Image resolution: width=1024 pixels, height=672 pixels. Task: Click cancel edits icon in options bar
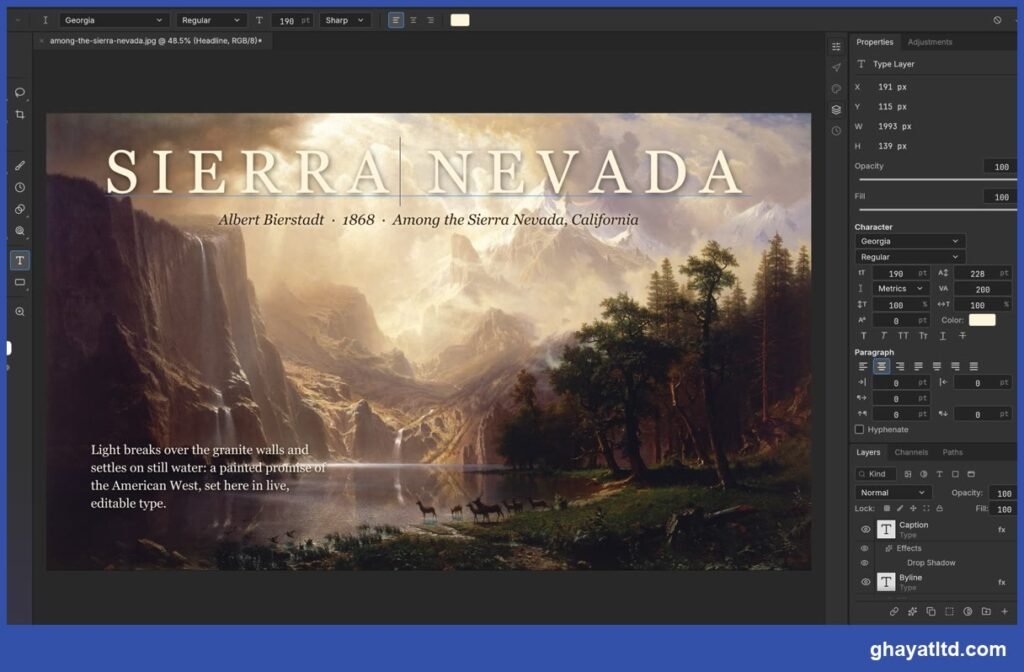coord(997,20)
